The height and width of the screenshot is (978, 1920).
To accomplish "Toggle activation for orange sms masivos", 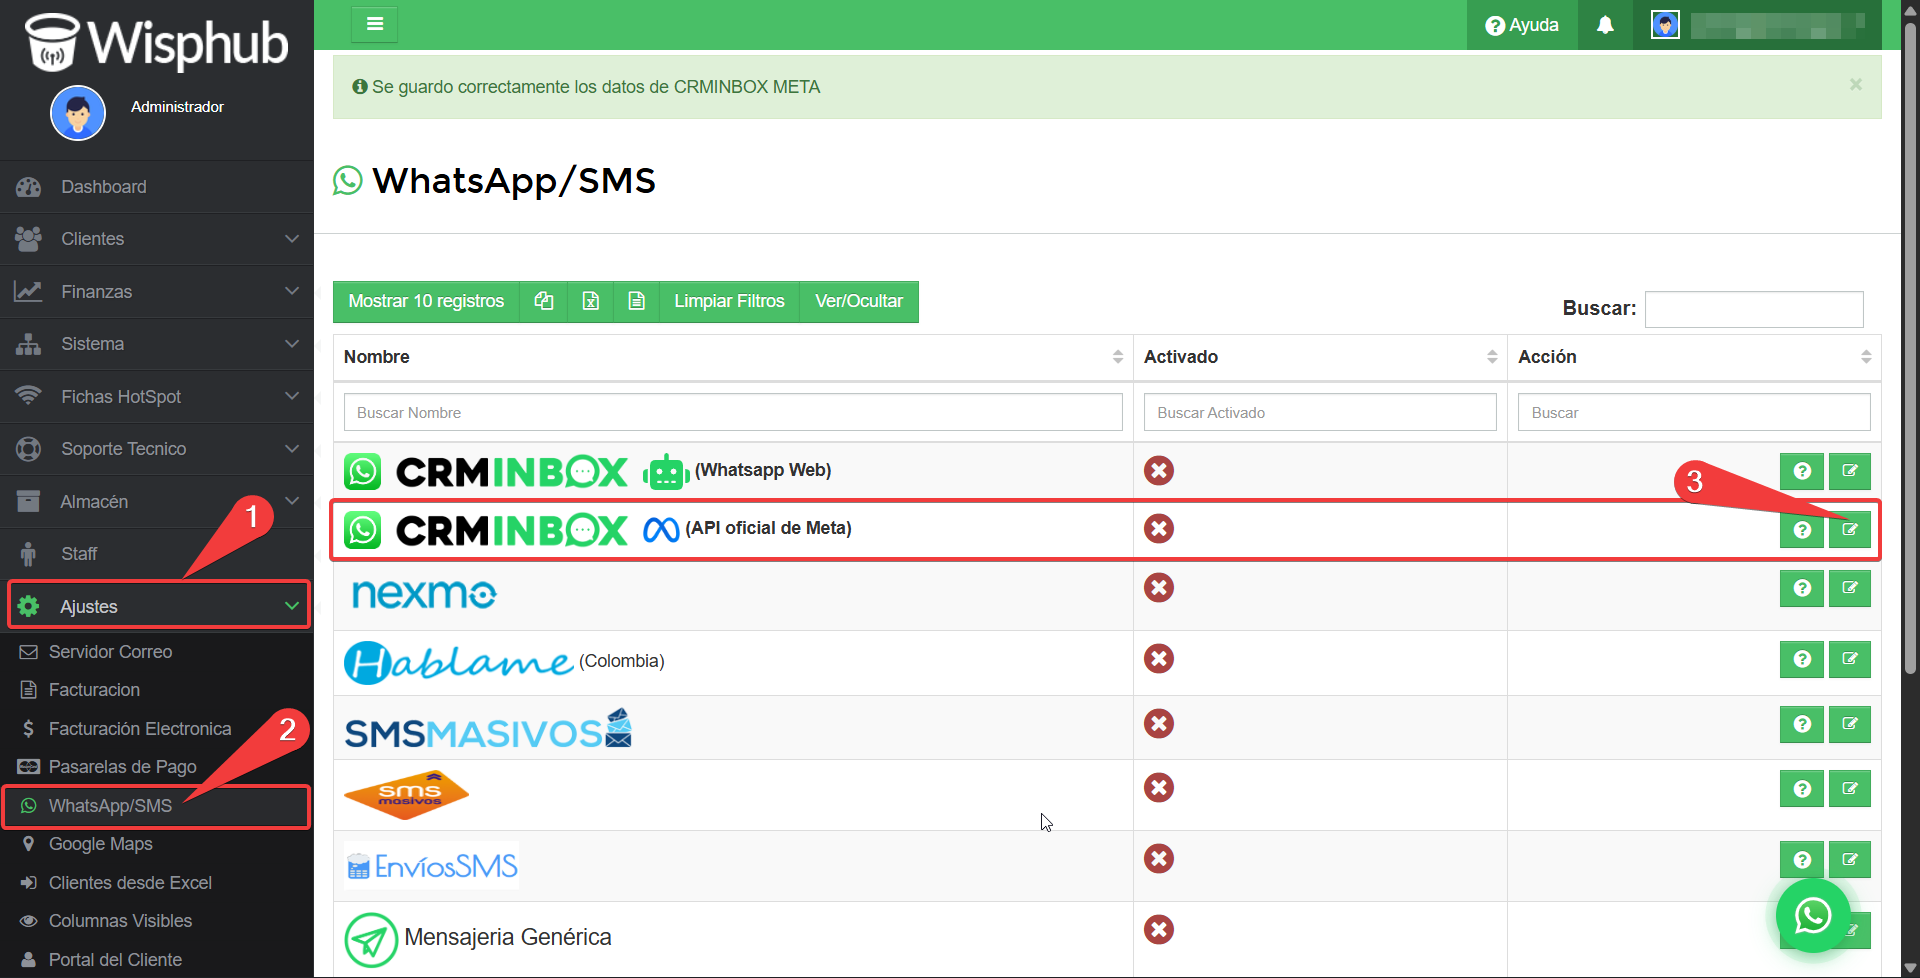I will click(x=1159, y=787).
